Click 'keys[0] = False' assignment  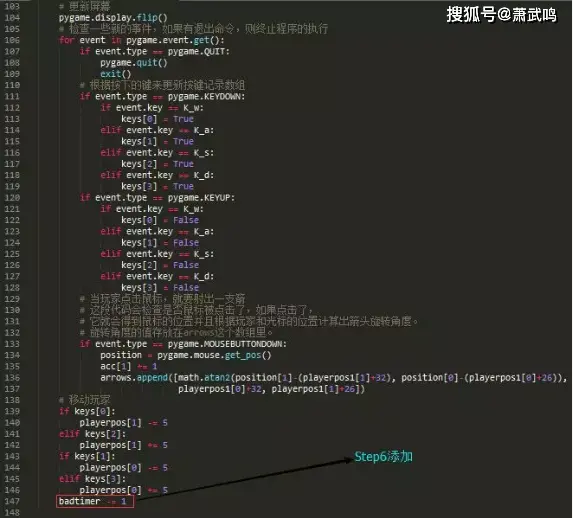click(x=160, y=220)
